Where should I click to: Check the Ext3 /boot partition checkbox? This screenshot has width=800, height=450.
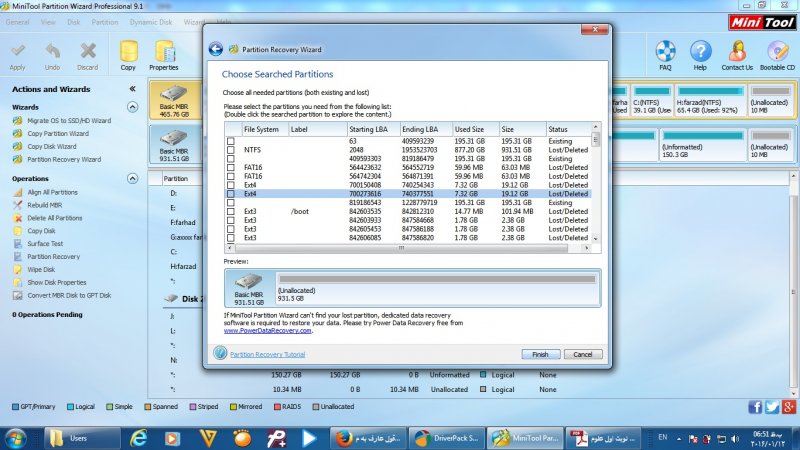click(231, 211)
